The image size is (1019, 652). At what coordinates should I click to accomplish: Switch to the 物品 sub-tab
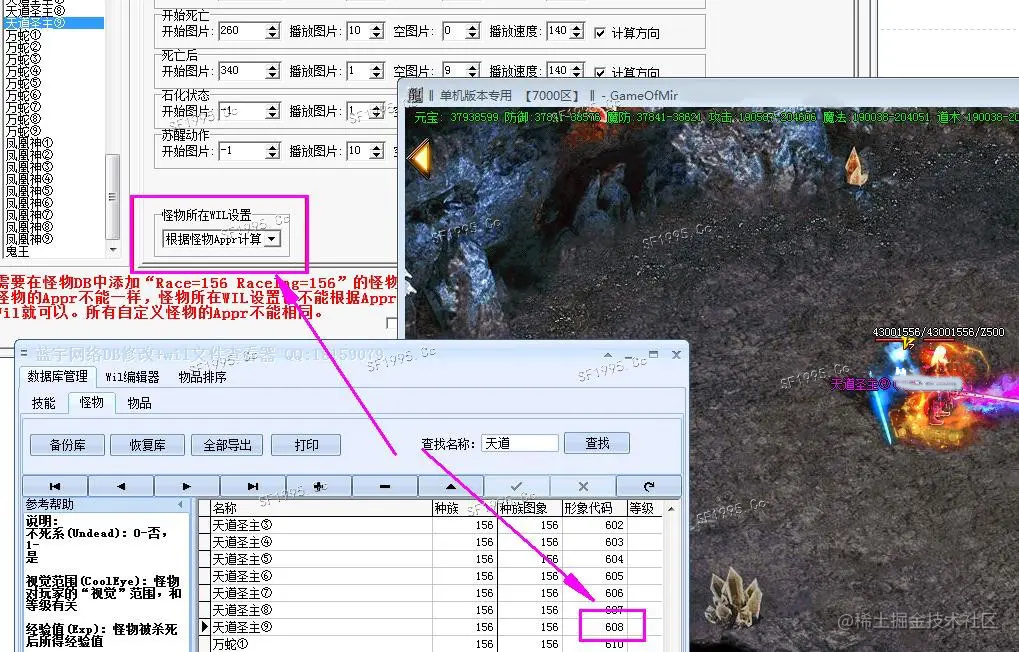tap(139, 403)
